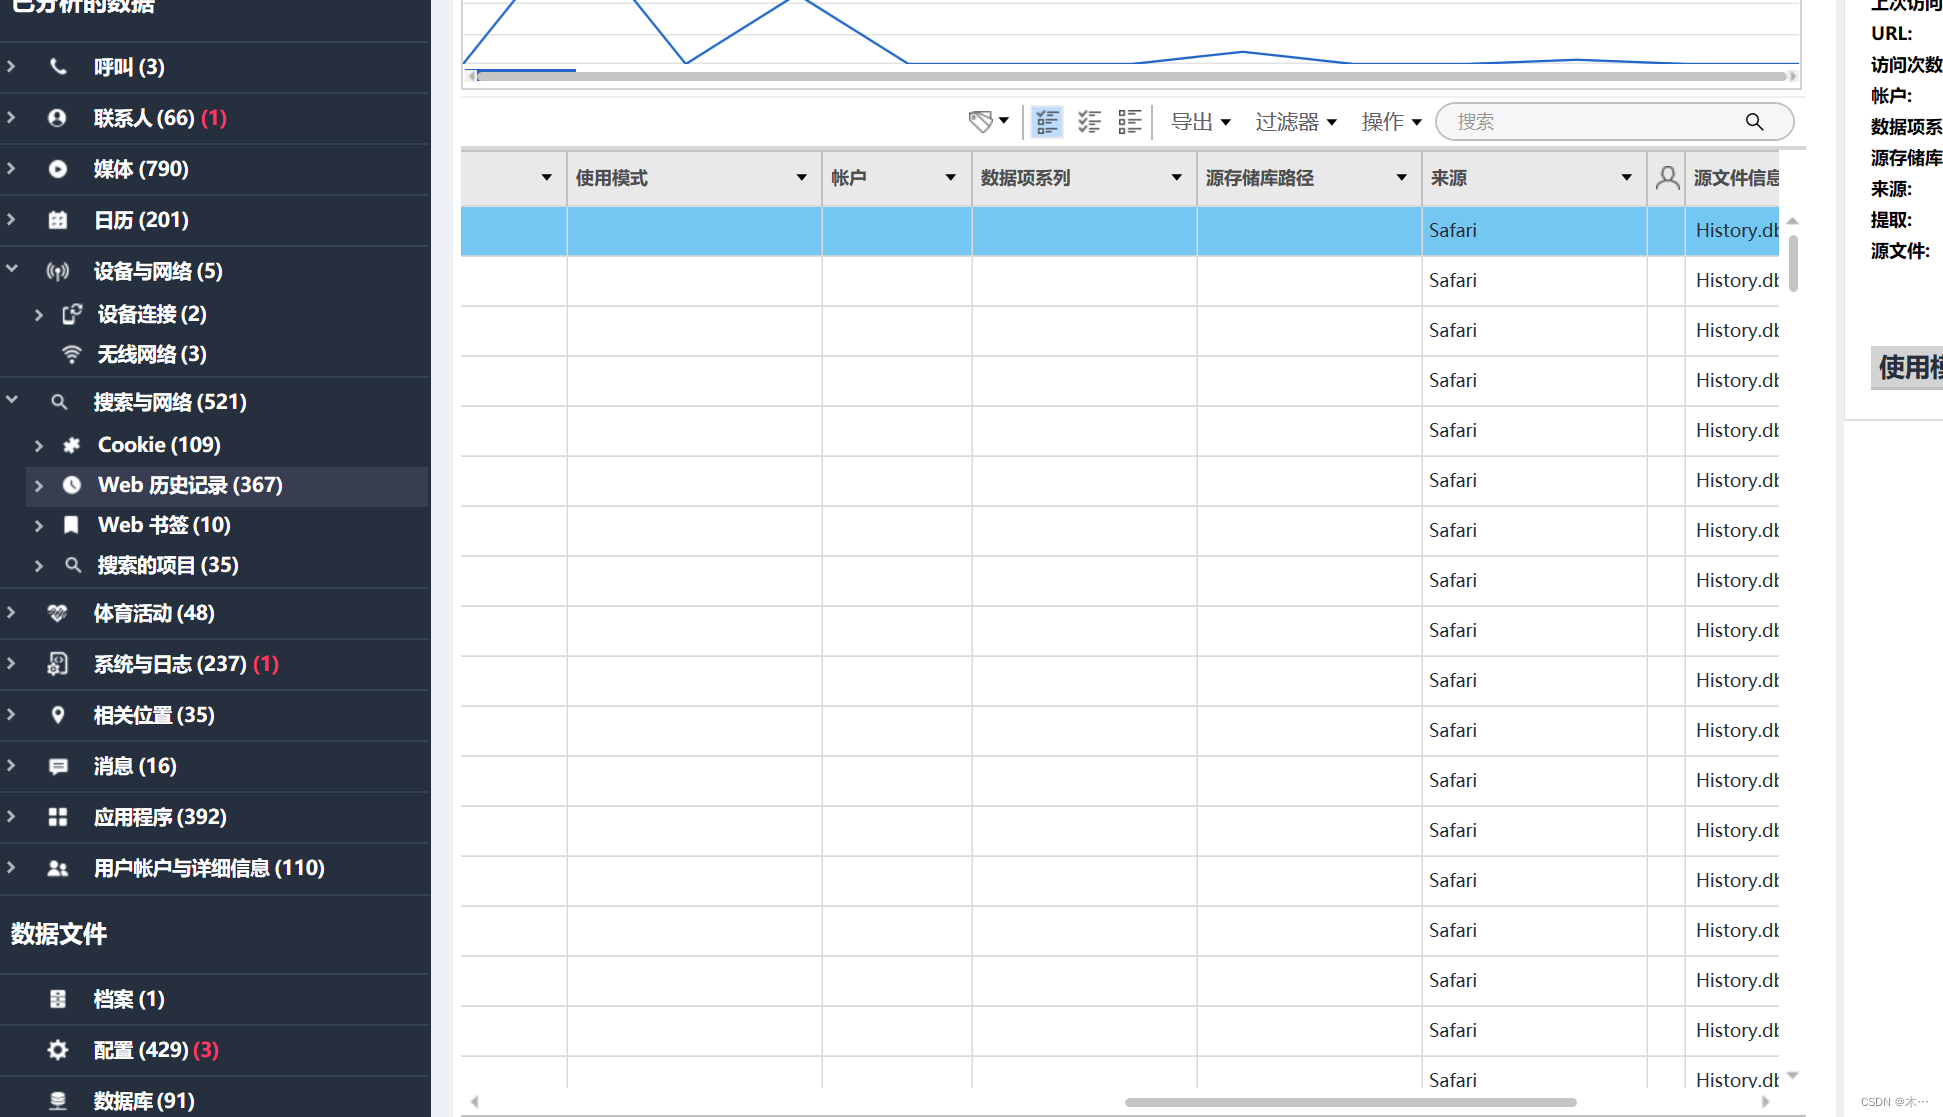1943x1117 pixels.
Task: Toggle the highlighted partial-check list icon
Action: (x=1047, y=121)
